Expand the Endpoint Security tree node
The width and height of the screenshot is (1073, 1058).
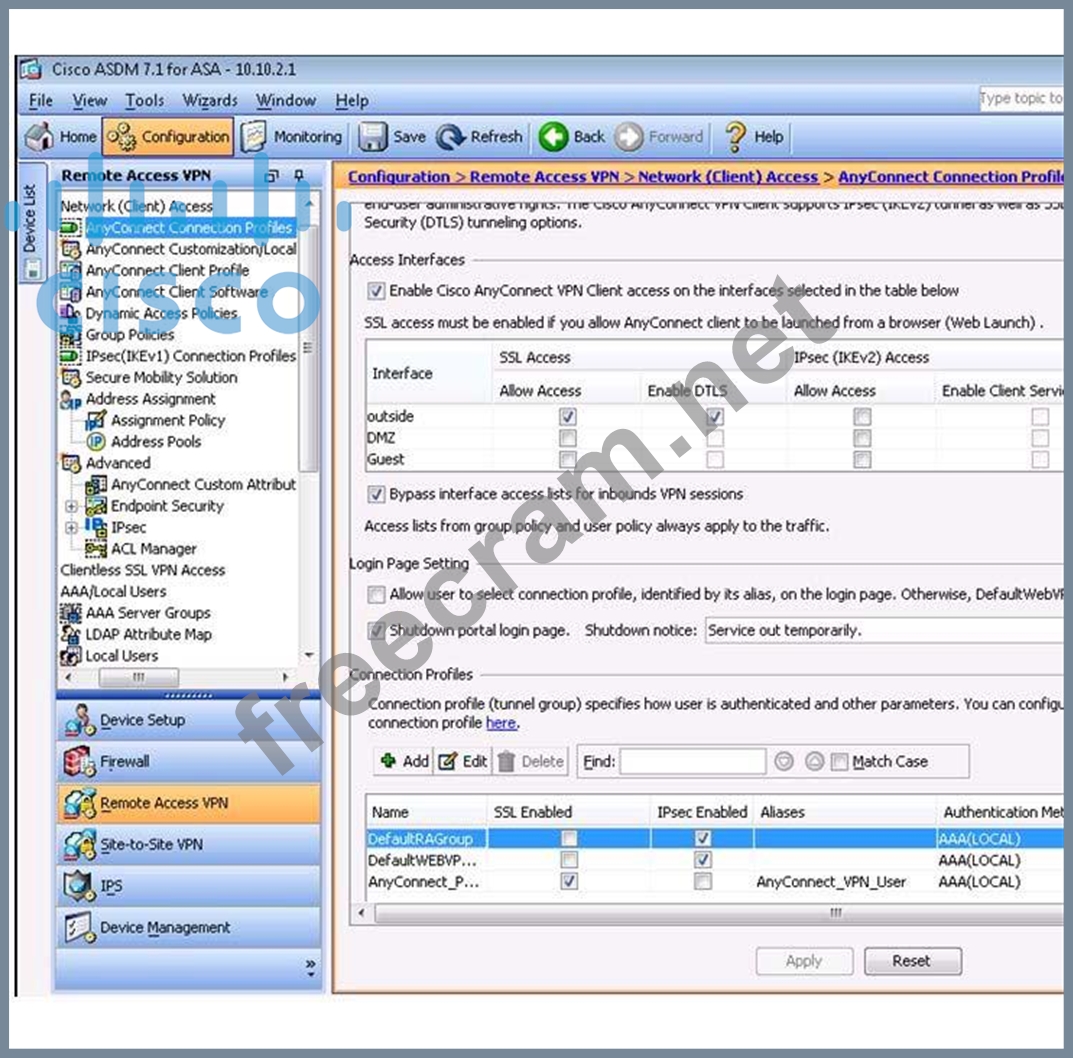tap(71, 506)
